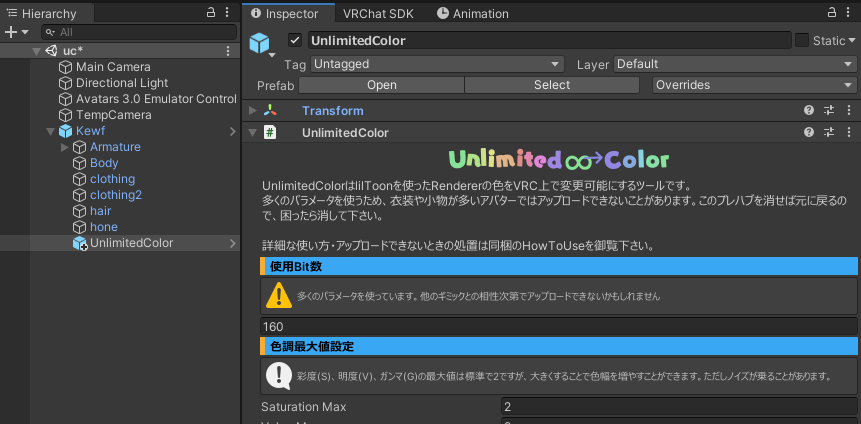The width and height of the screenshot is (861, 424).
Task: Click the UnlimitedColor prefab cube icon in Hierarchy
Action: coord(80,243)
